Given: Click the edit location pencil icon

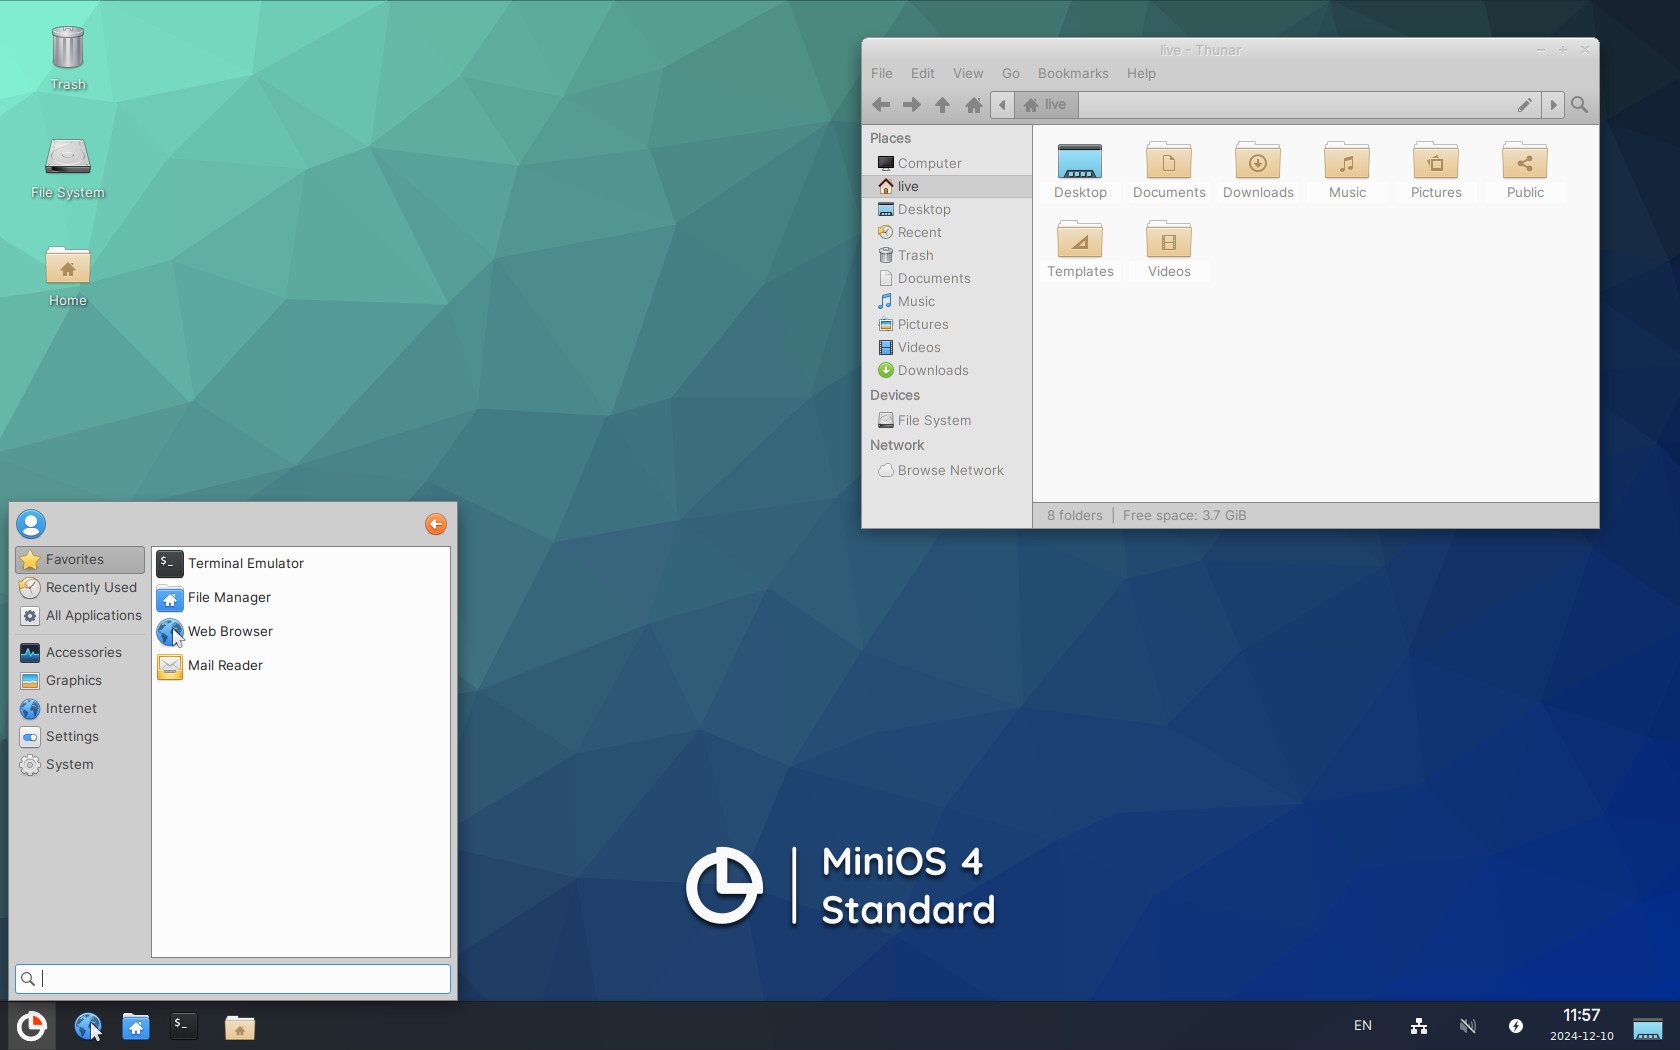Looking at the screenshot, I should pyautogui.click(x=1524, y=105).
